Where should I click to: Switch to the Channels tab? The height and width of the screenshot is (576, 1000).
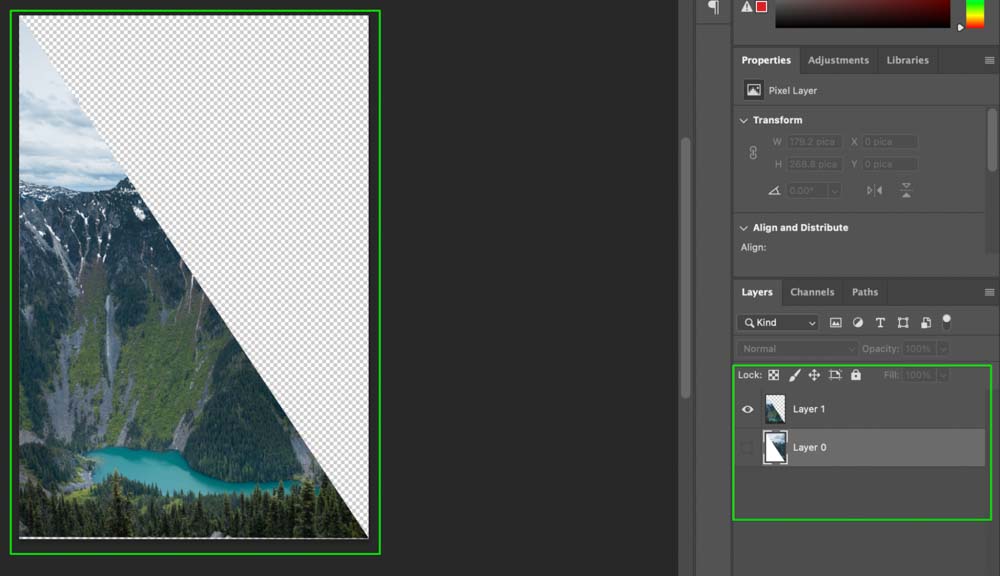tap(812, 292)
